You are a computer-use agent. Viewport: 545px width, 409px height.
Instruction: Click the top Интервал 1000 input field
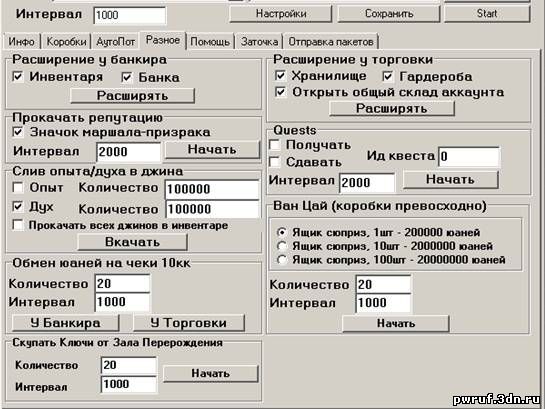tap(130, 15)
